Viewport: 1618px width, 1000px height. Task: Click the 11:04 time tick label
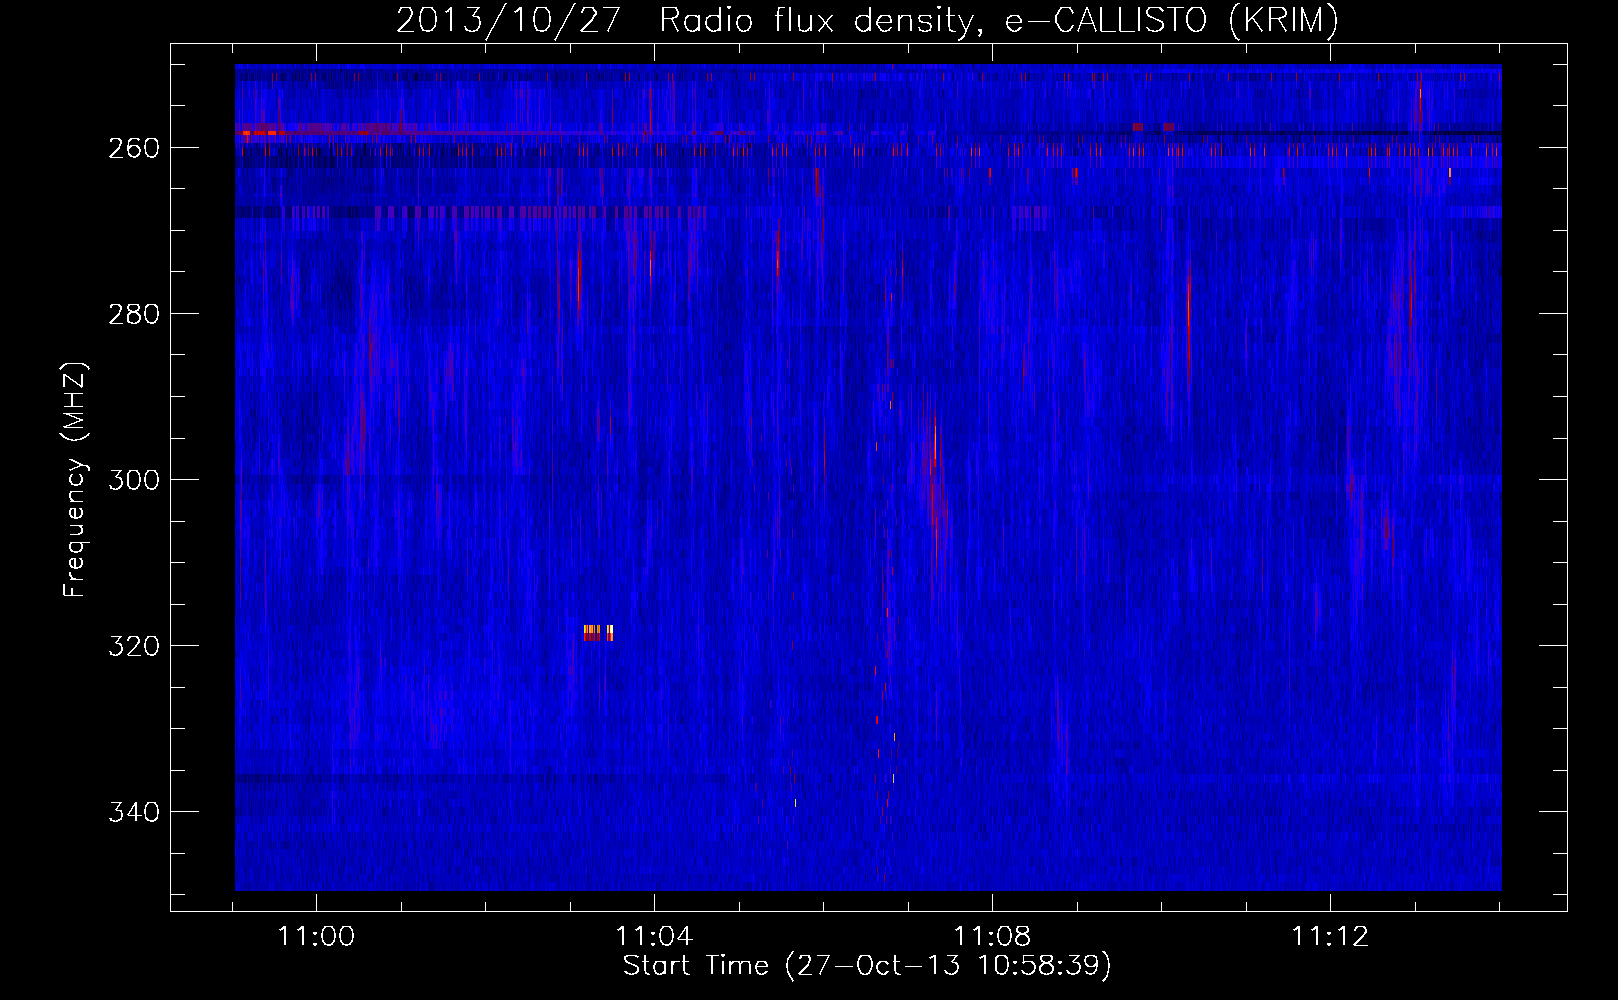(654, 936)
